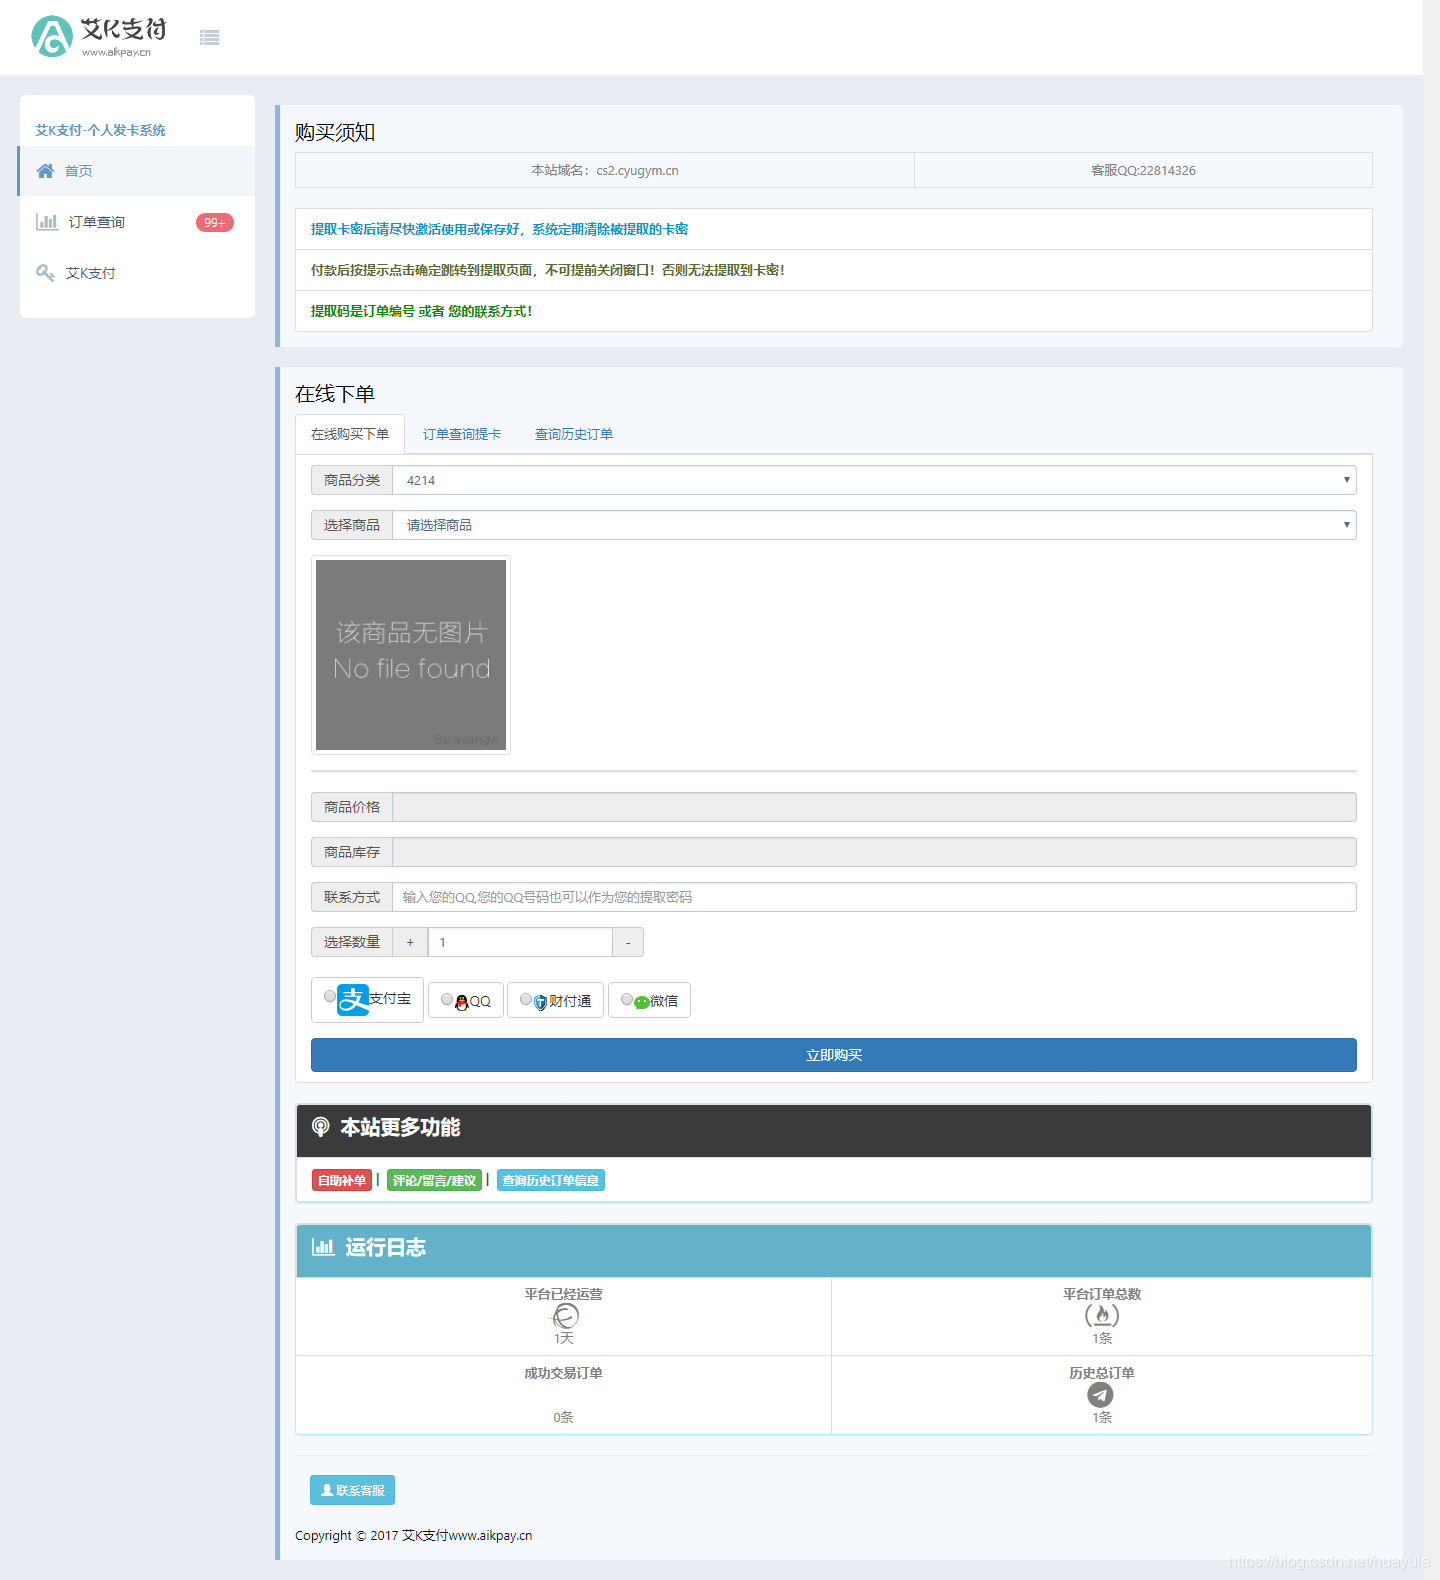Image resolution: width=1440 pixels, height=1580 pixels.
Task: Click the red 自助补单 button
Action: (342, 1181)
